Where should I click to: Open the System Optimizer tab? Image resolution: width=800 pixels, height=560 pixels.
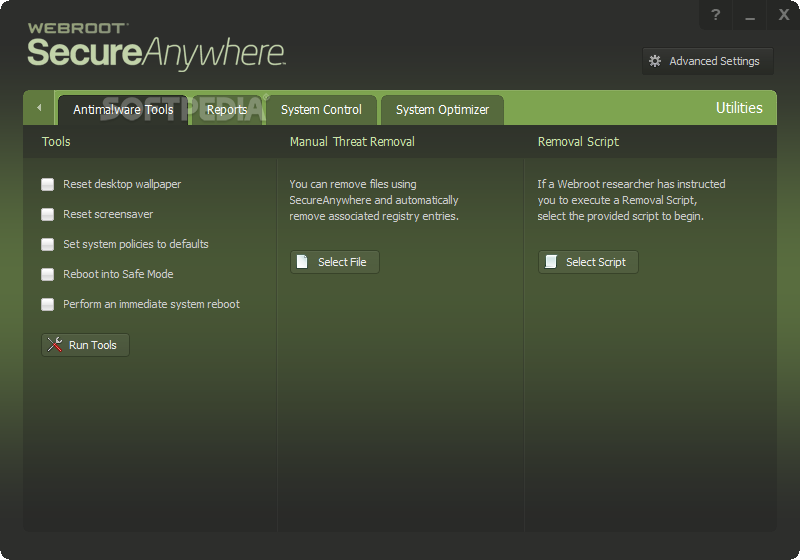[x=442, y=110]
